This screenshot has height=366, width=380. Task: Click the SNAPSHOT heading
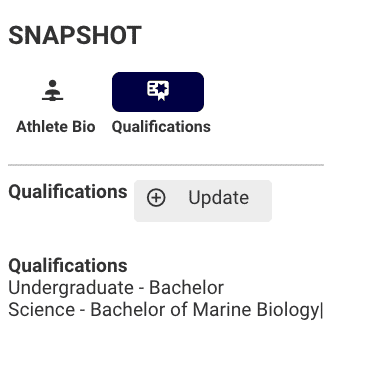coord(75,35)
